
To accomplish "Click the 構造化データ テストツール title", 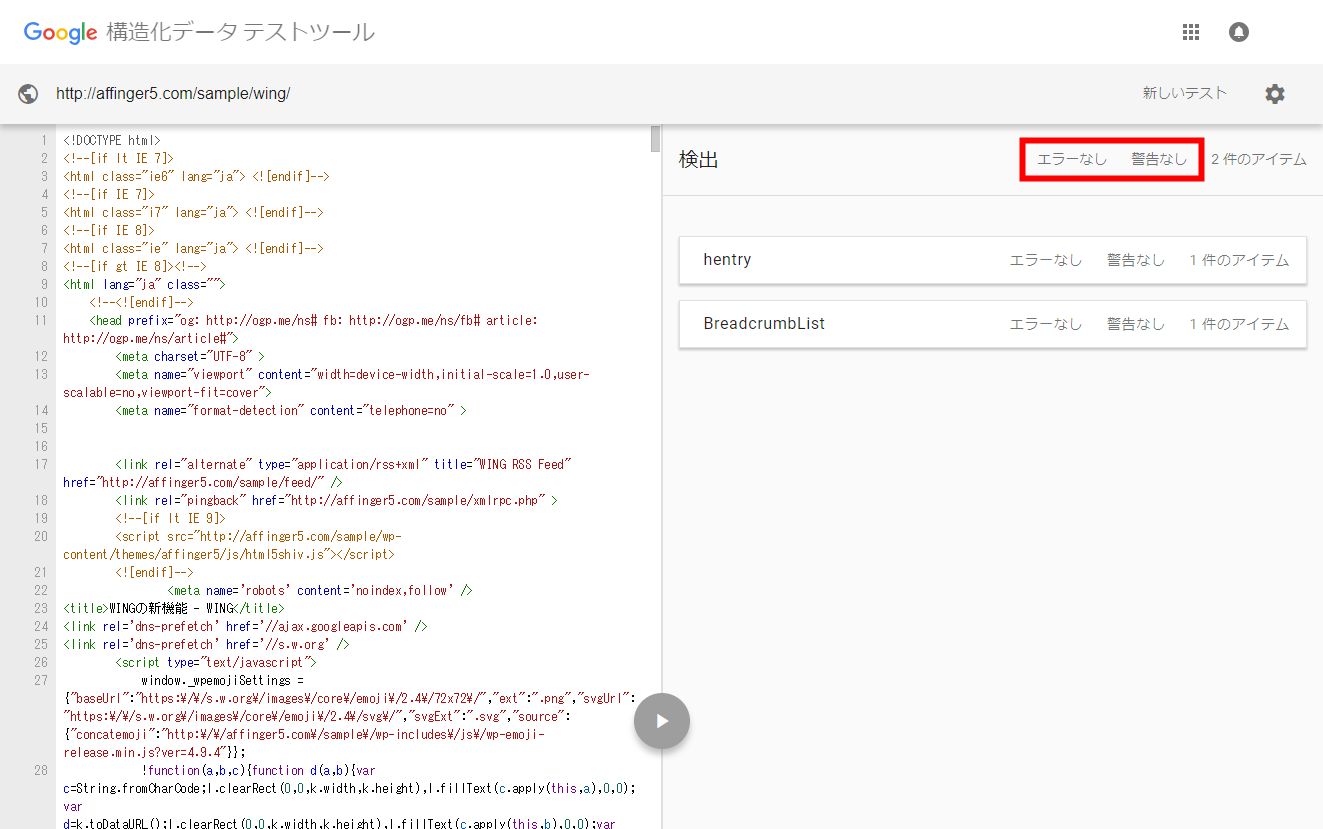I will (241, 32).
